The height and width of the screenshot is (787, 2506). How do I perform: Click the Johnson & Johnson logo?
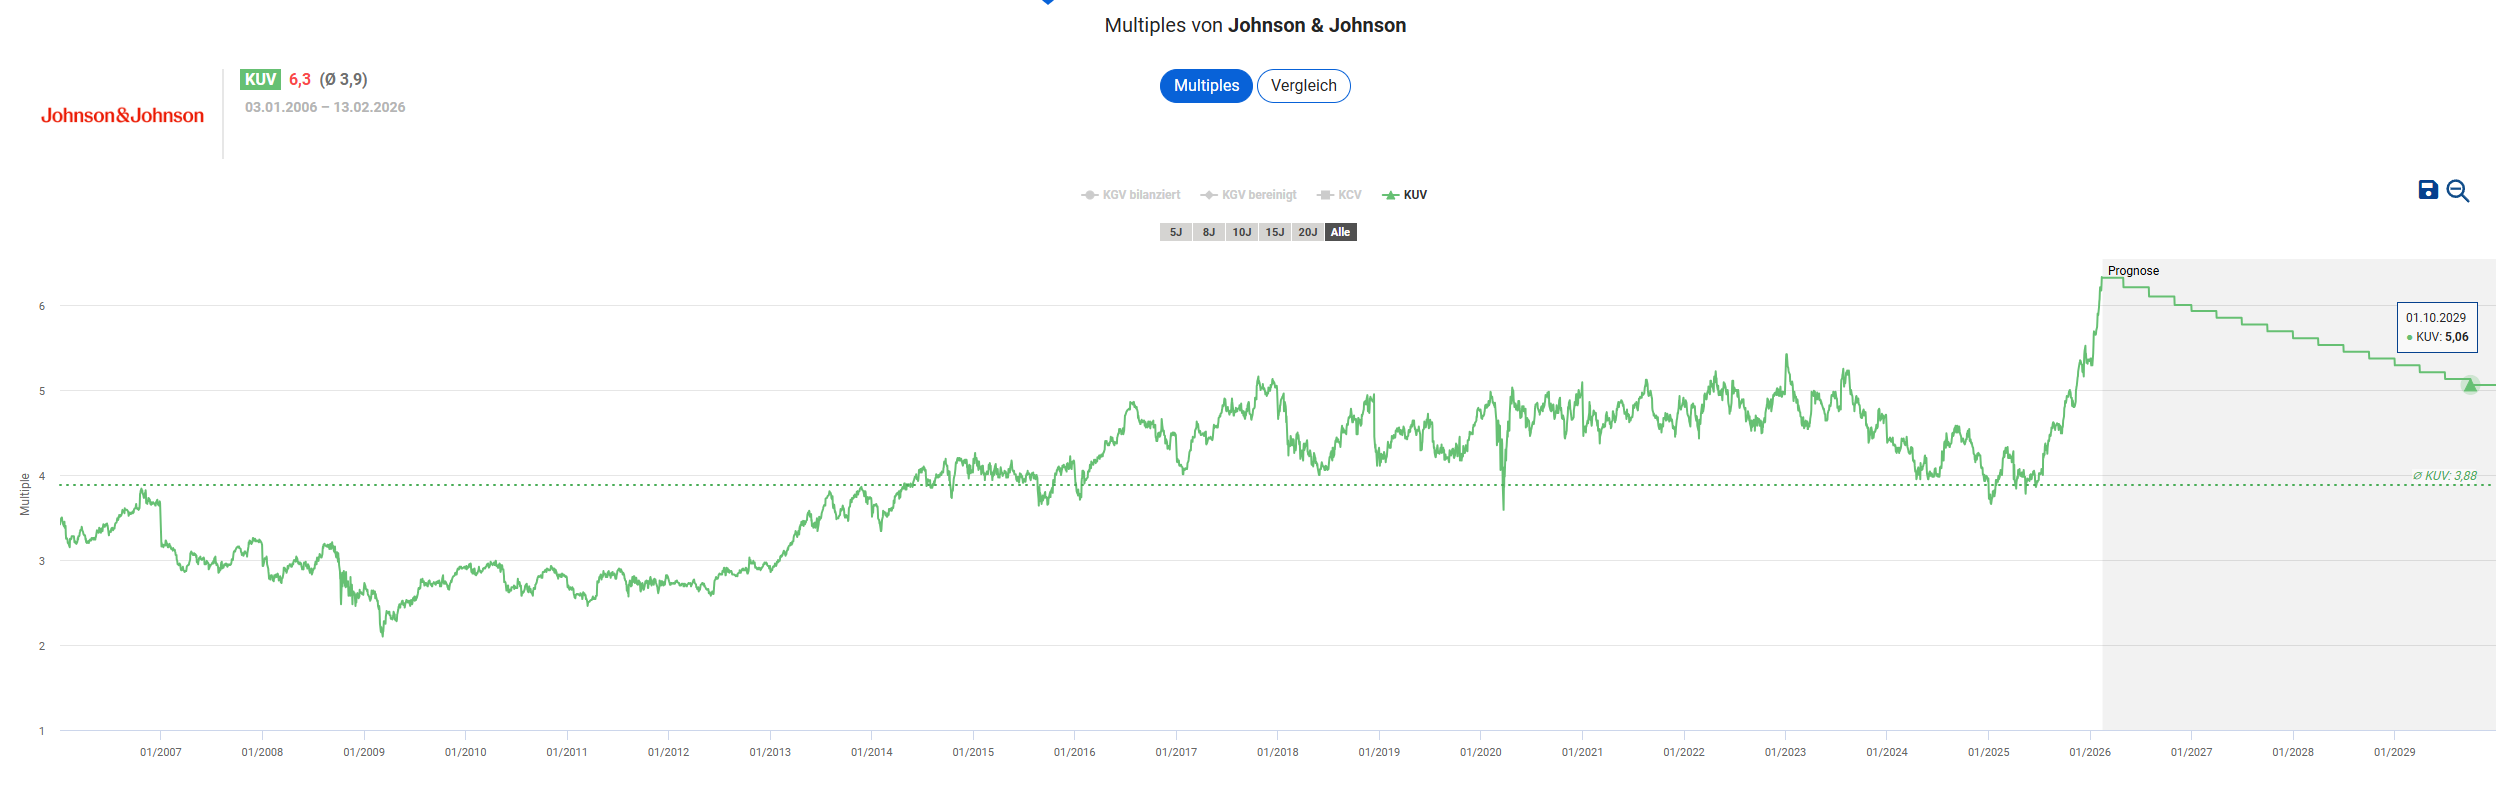[122, 116]
